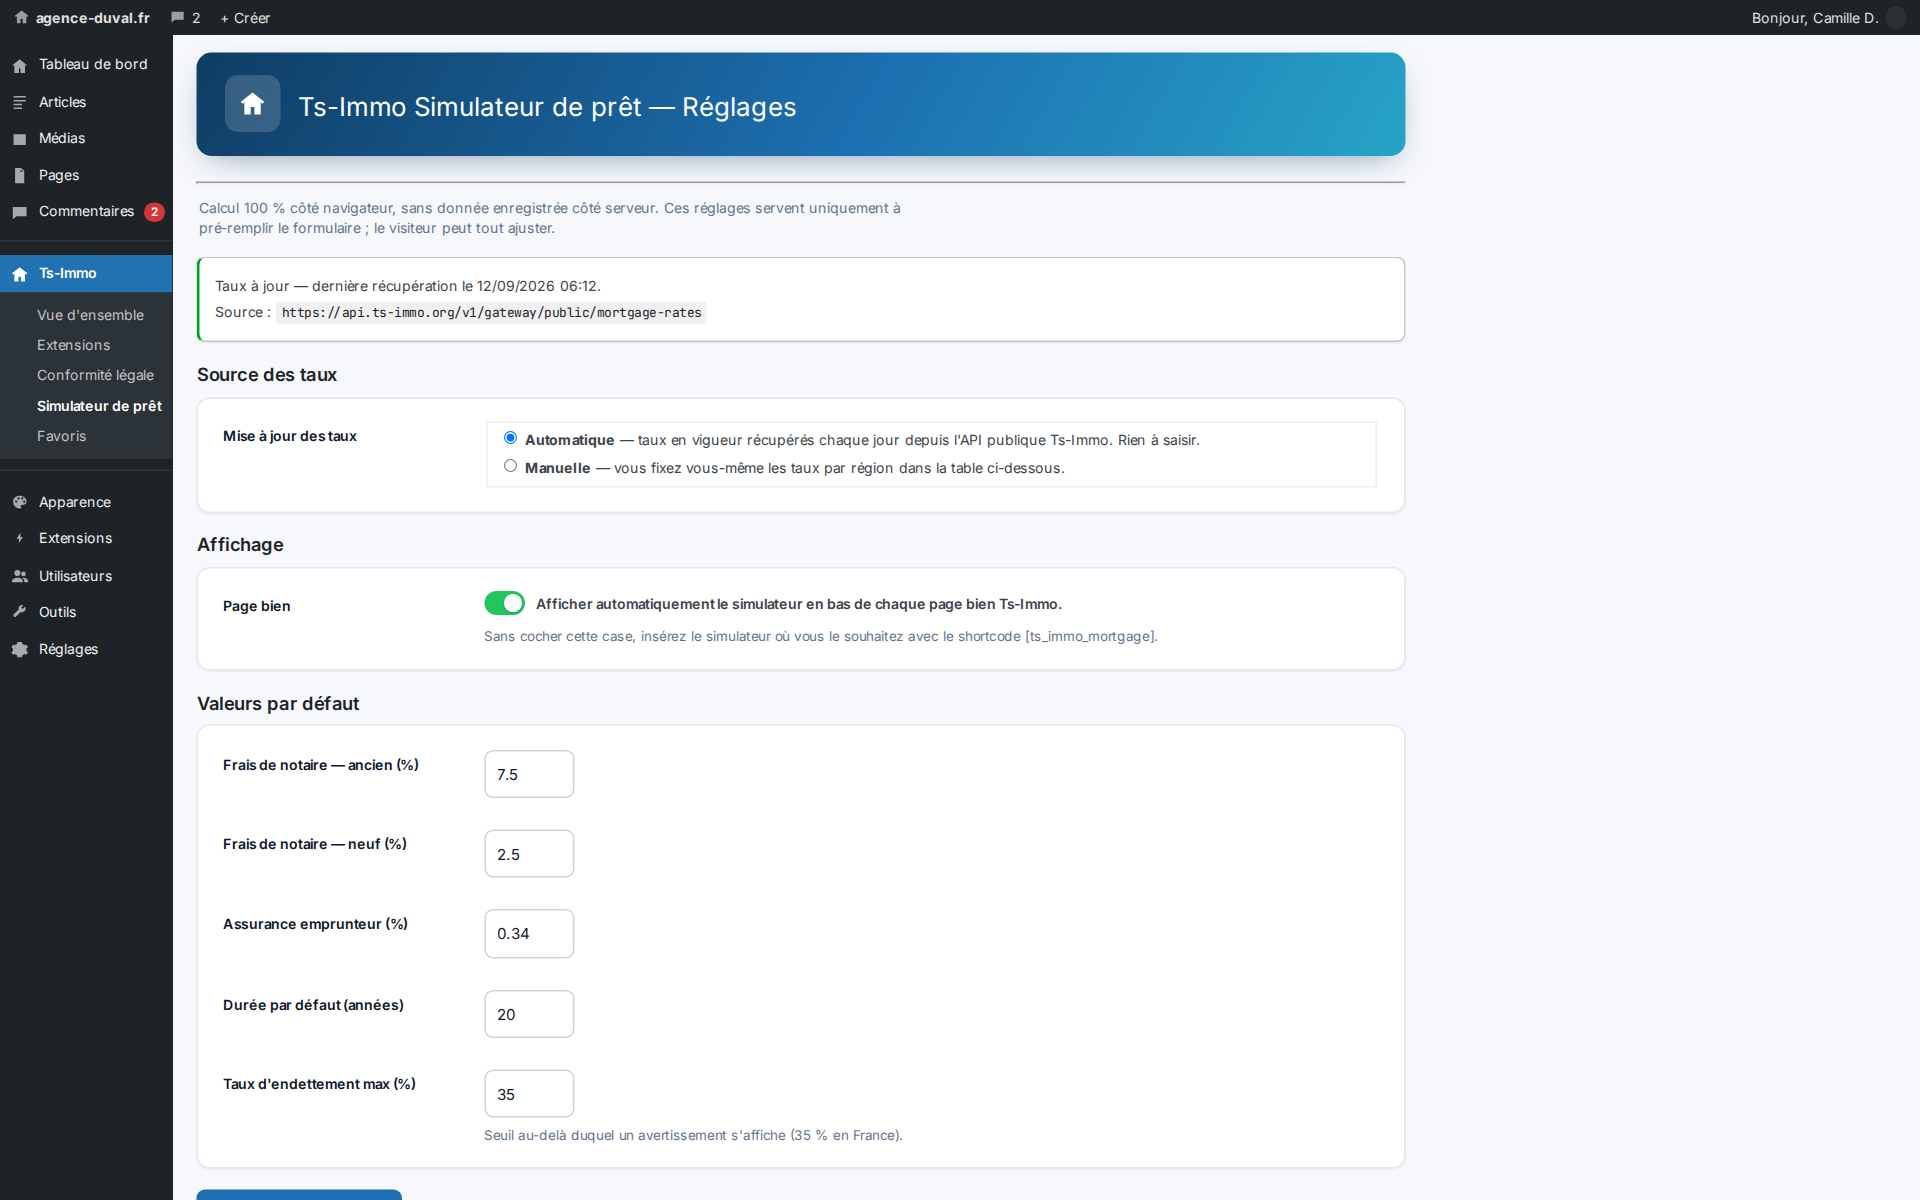Viewport: 1920px width, 1200px height.
Task: Open the Simulateur de prêt submenu item
Action: coord(99,406)
